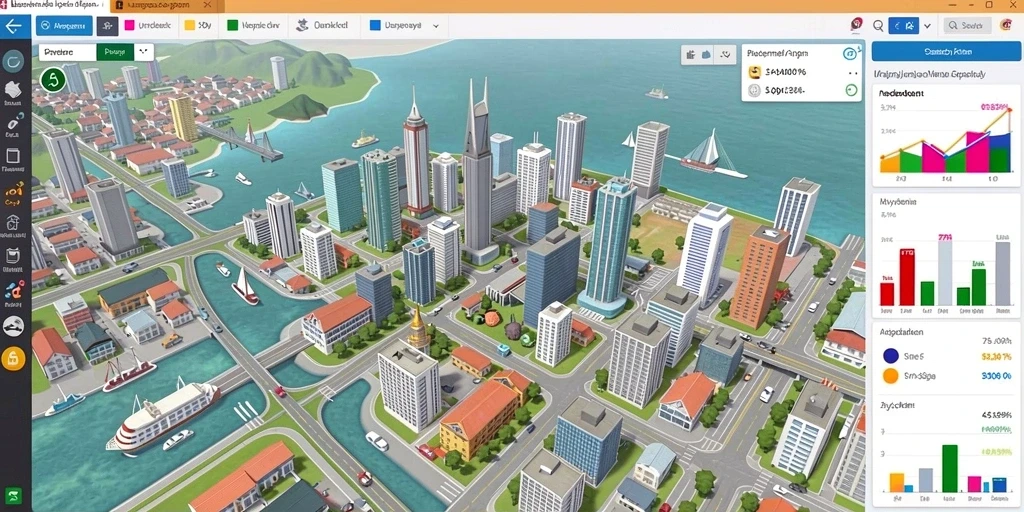Select the circular refresh icon atop sidebar
This screenshot has width=1024, height=512.
(13, 61)
